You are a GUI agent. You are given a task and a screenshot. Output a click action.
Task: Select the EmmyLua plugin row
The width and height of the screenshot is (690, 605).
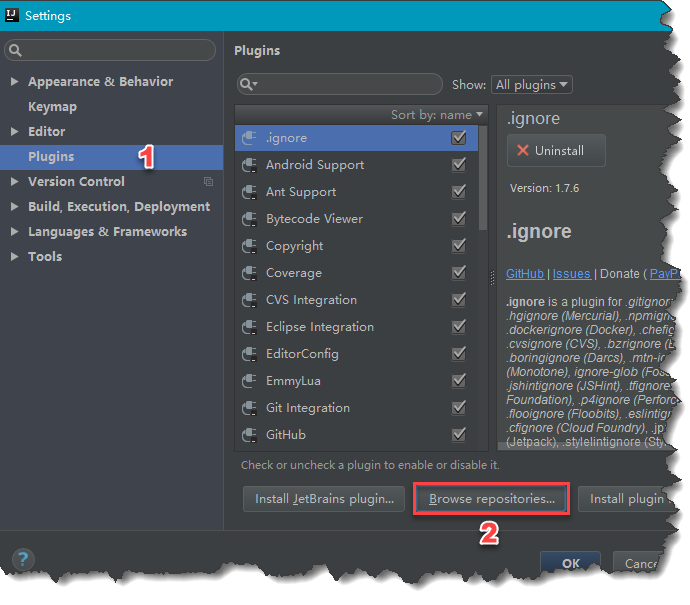(356, 381)
